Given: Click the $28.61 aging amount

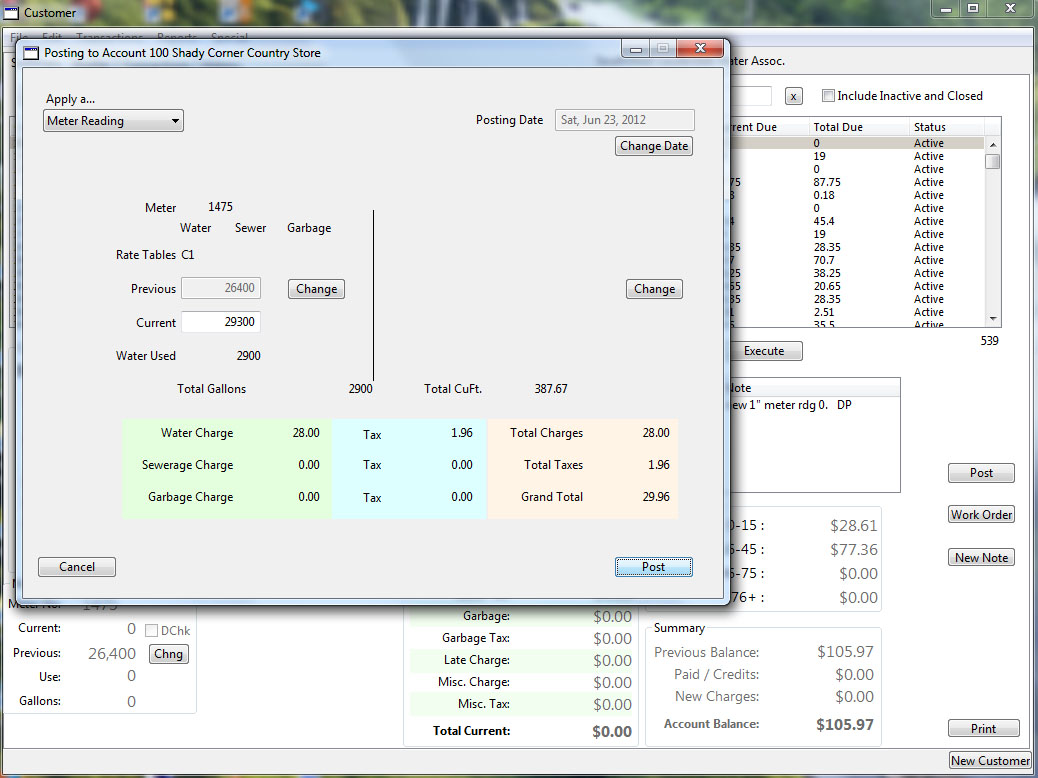Looking at the screenshot, I should click(x=854, y=526).
